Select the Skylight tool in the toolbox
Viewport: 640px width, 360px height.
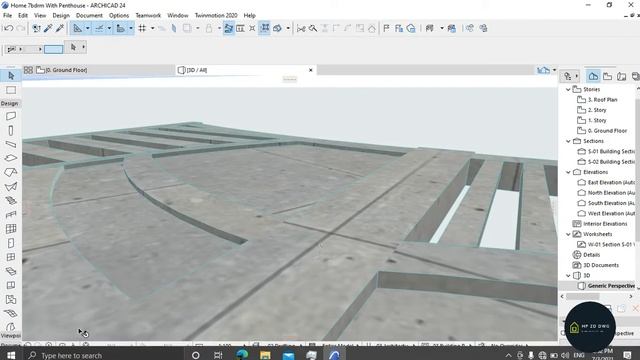(x=11, y=271)
